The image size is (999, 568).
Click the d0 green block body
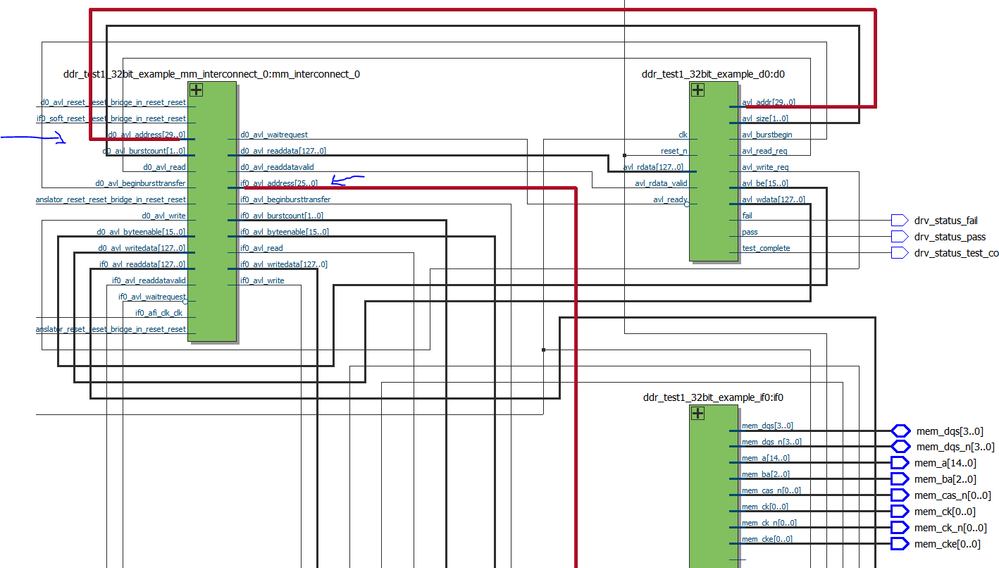(x=714, y=171)
